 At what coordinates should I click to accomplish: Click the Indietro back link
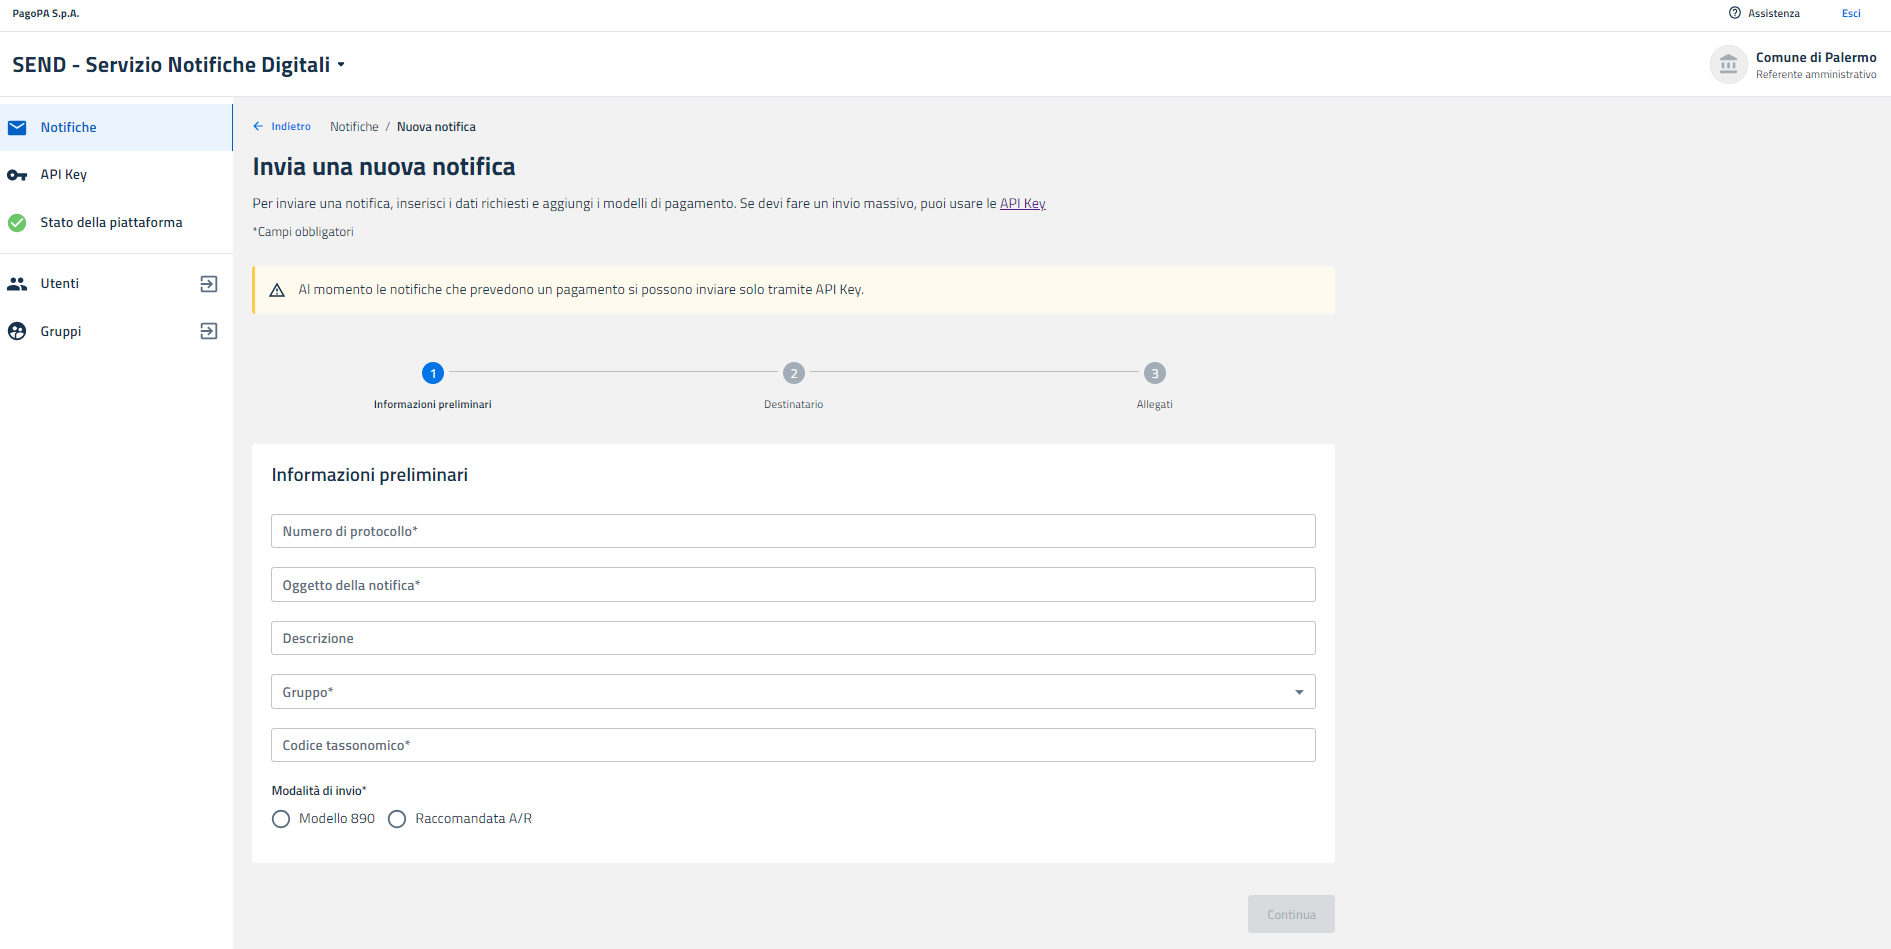[283, 127]
